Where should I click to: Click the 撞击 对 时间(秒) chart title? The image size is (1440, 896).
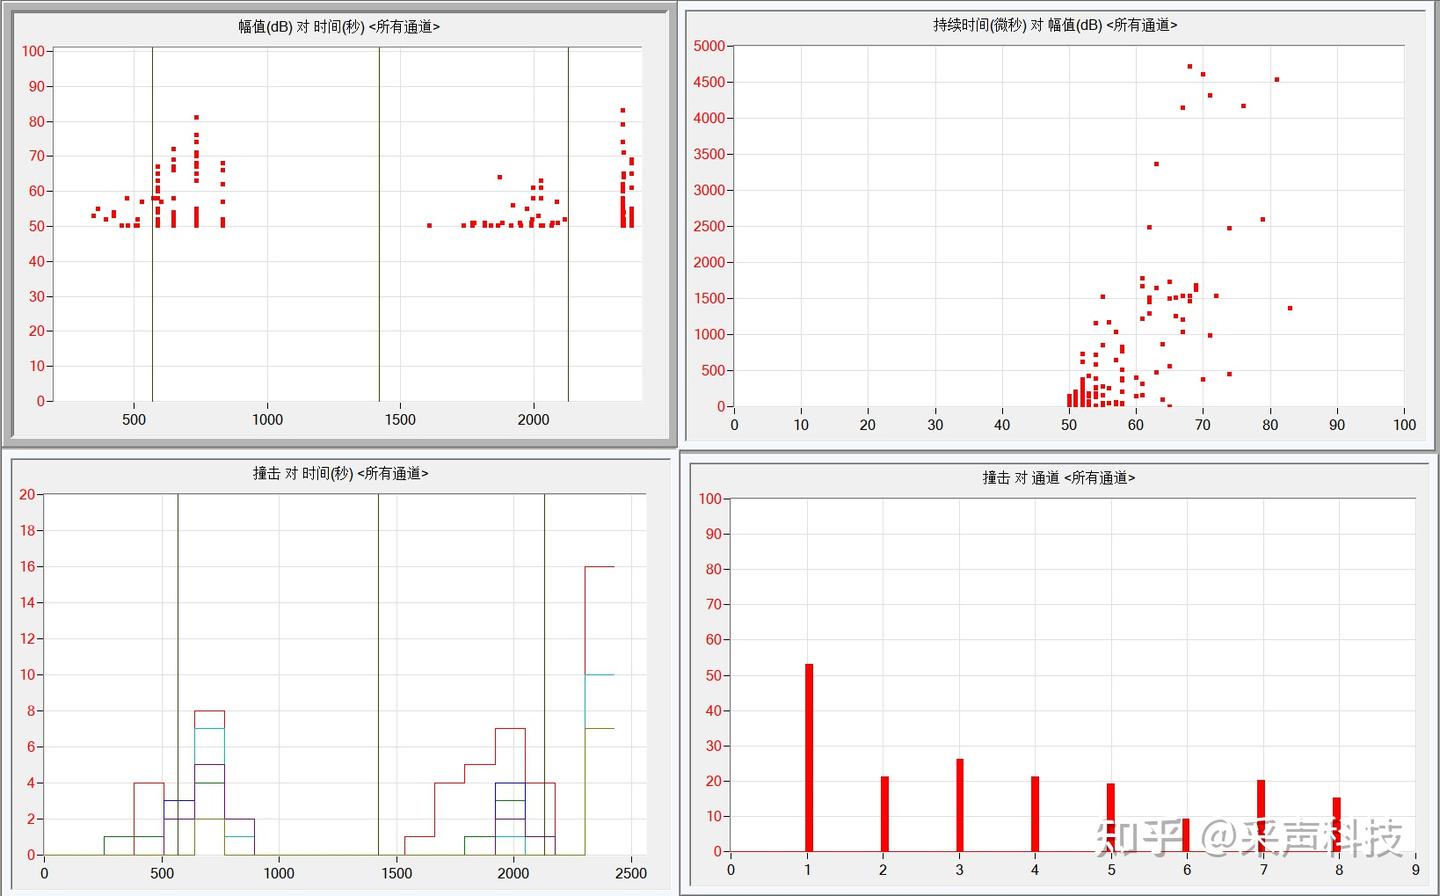340,473
